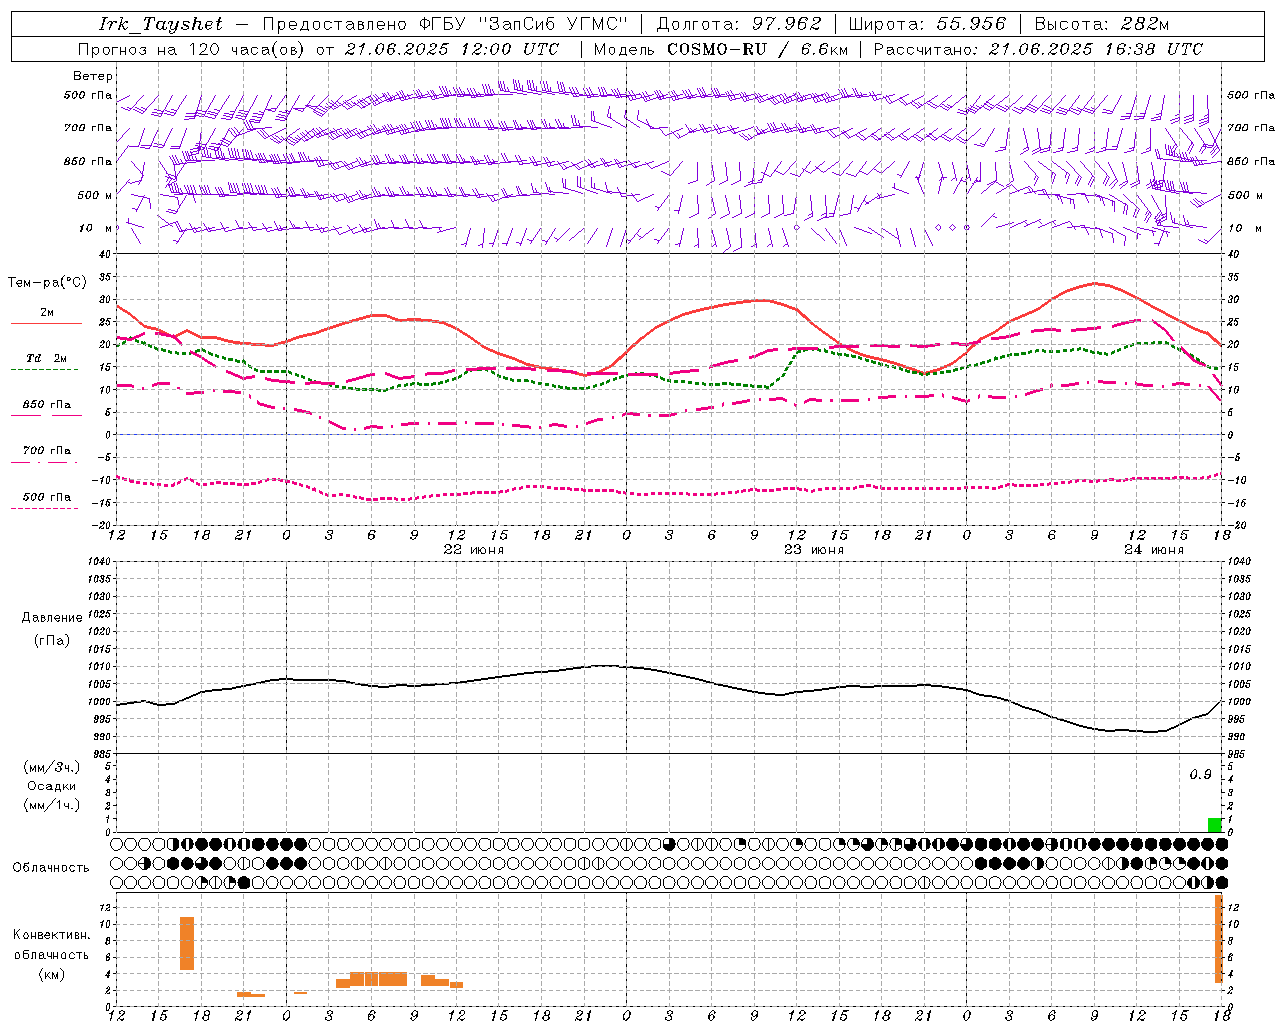Image resolution: width=1280 pixels, height=1024 pixels.
Task: Click the Прогноз на 120 часа(ов) text
Action: click(192, 49)
